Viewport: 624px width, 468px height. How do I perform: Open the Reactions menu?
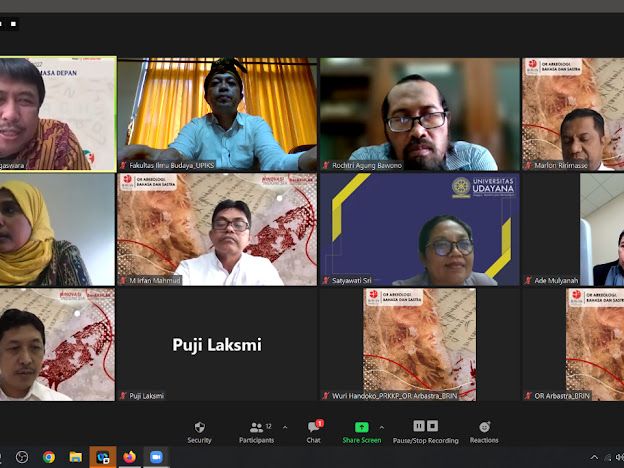pos(484,431)
